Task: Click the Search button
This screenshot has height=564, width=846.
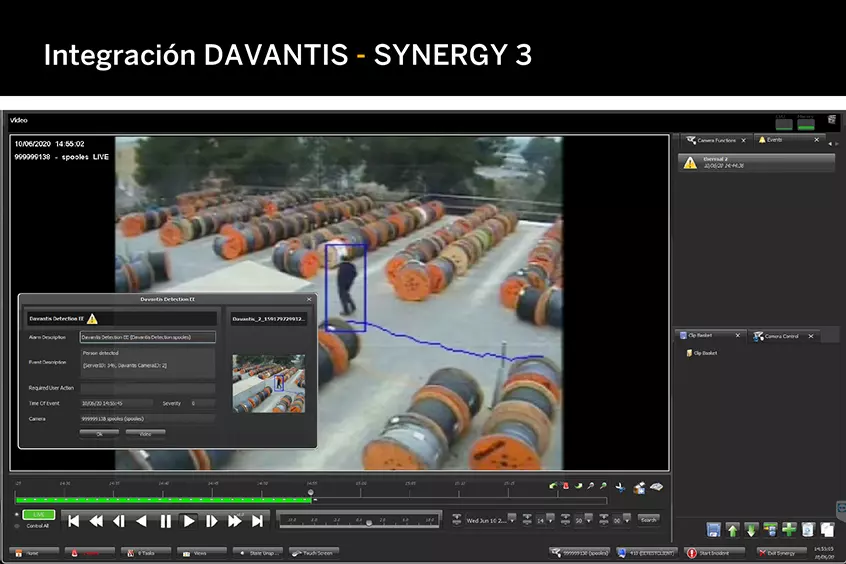Action: click(648, 520)
